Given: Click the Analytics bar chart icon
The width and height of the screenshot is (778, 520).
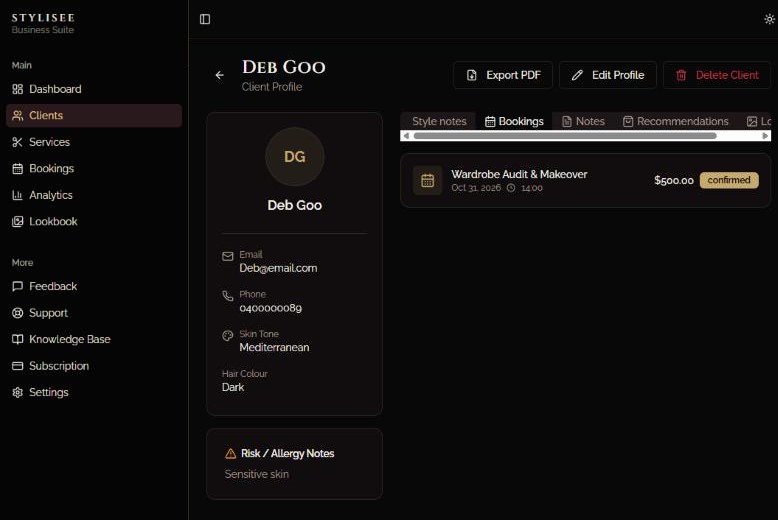Looking at the screenshot, I should (17, 195).
